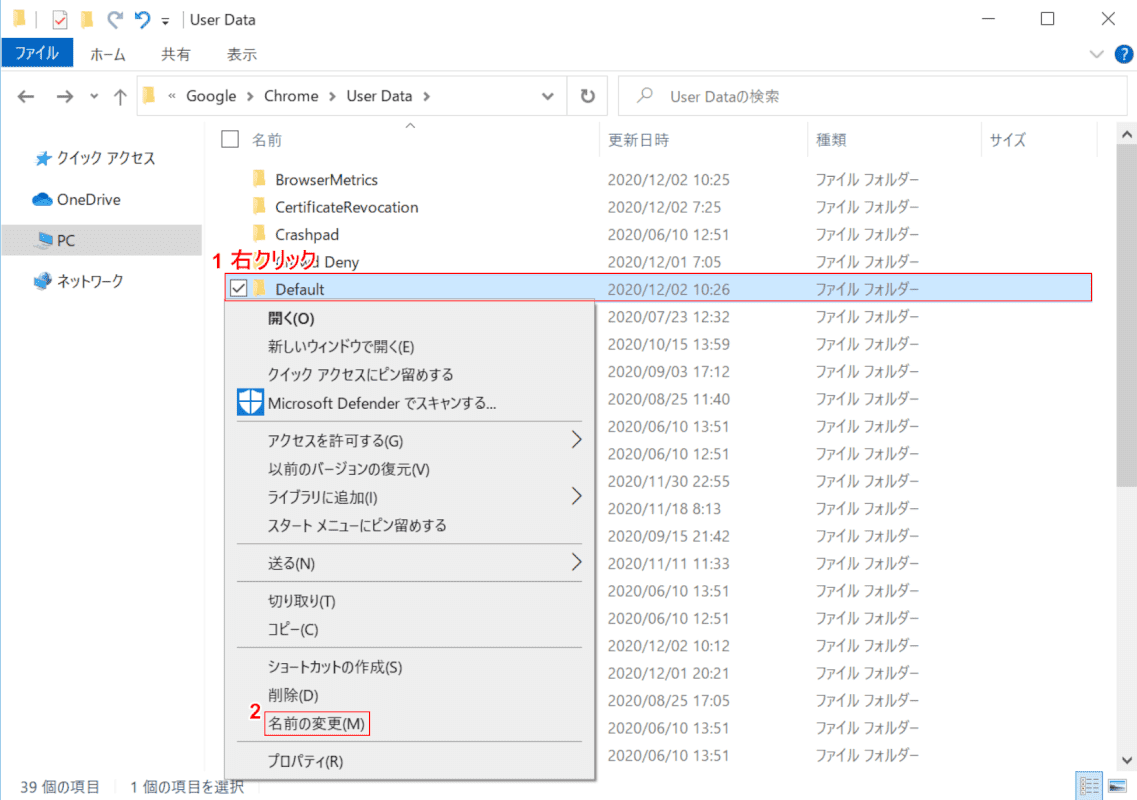Switch to the 表示 ribbon tab

[x=241, y=54]
